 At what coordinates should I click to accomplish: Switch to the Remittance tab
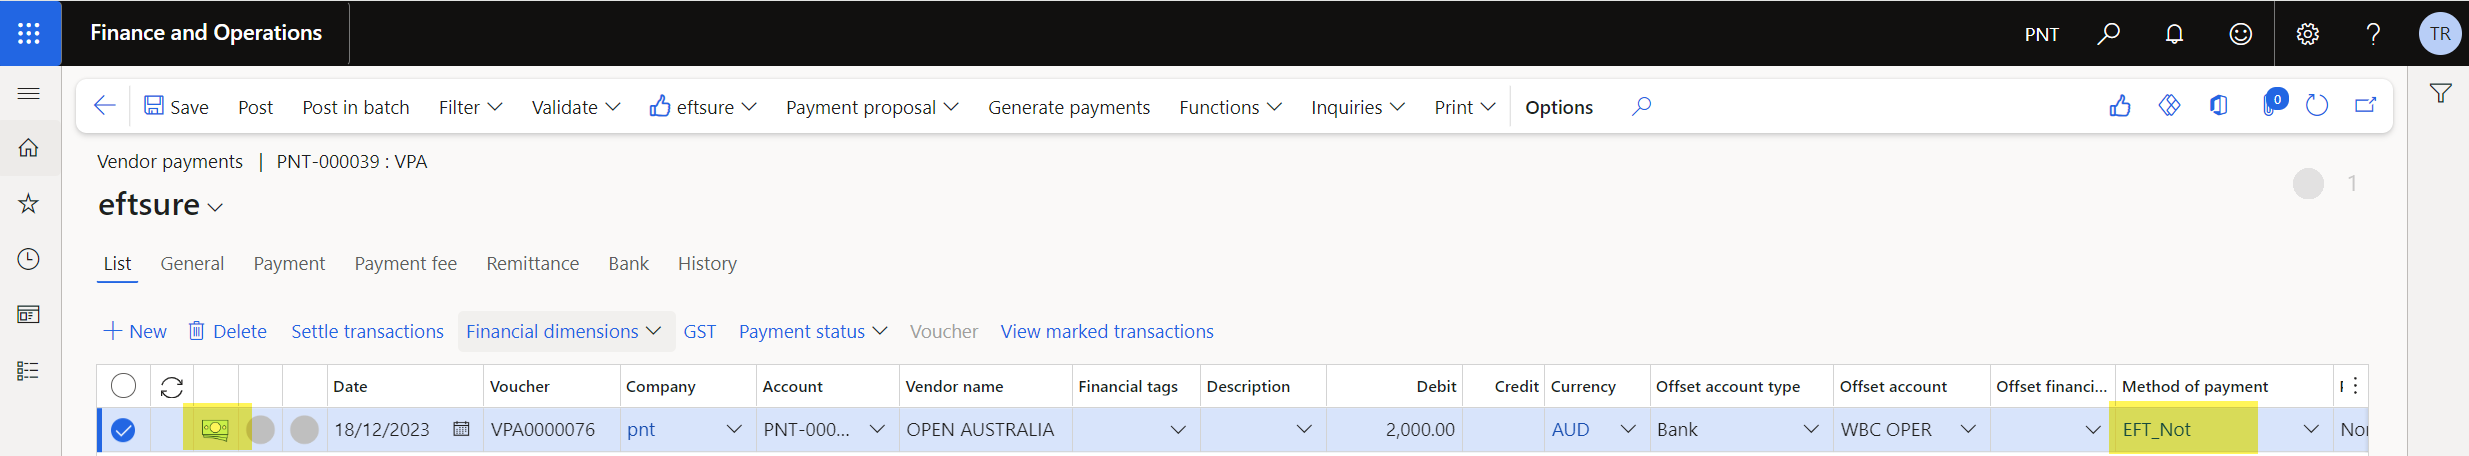[x=532, y=264]
